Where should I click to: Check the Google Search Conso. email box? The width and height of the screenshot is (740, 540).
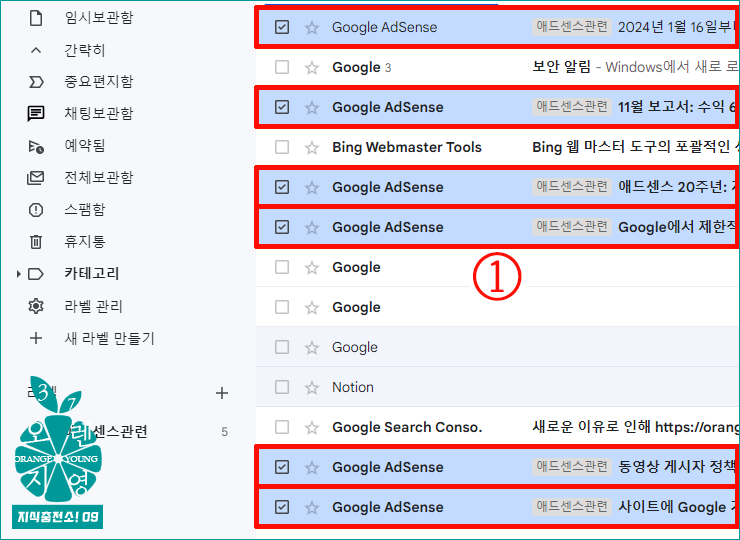coord(282,427)
